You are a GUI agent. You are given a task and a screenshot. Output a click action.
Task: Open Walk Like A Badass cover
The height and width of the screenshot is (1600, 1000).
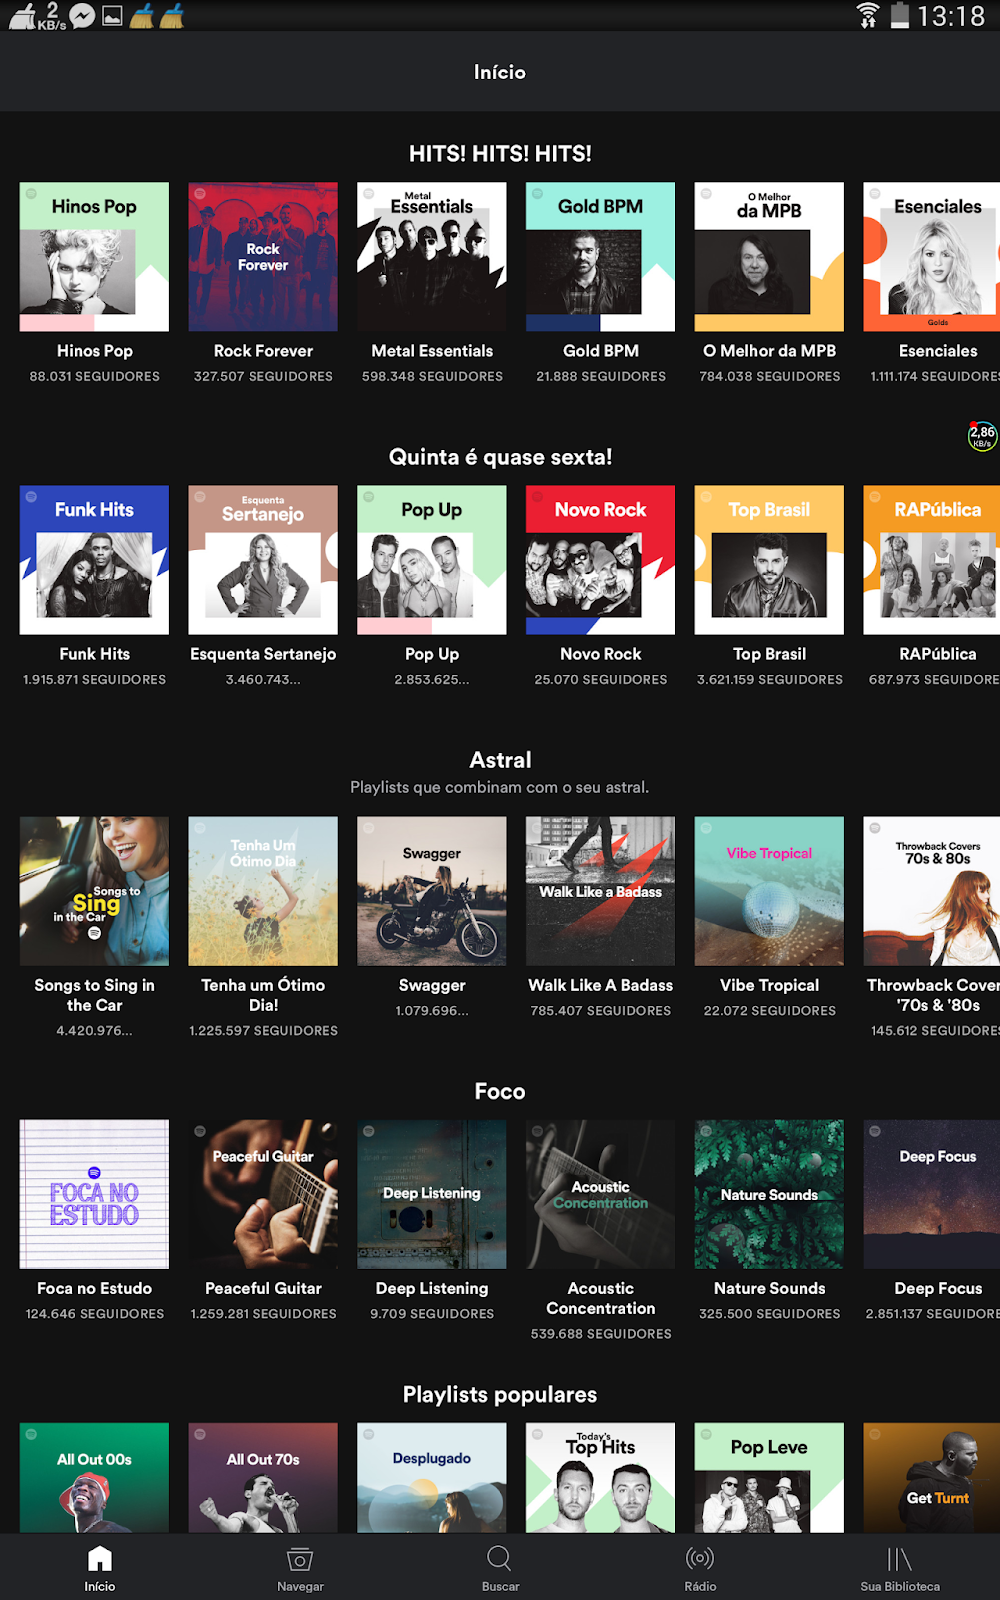click(x=601, y=891)
